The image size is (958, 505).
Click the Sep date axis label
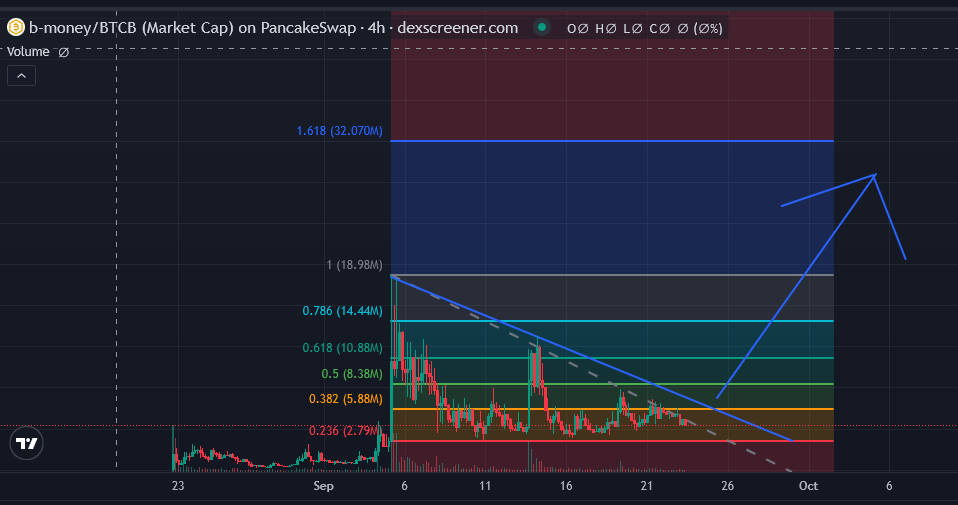(323, 486)
